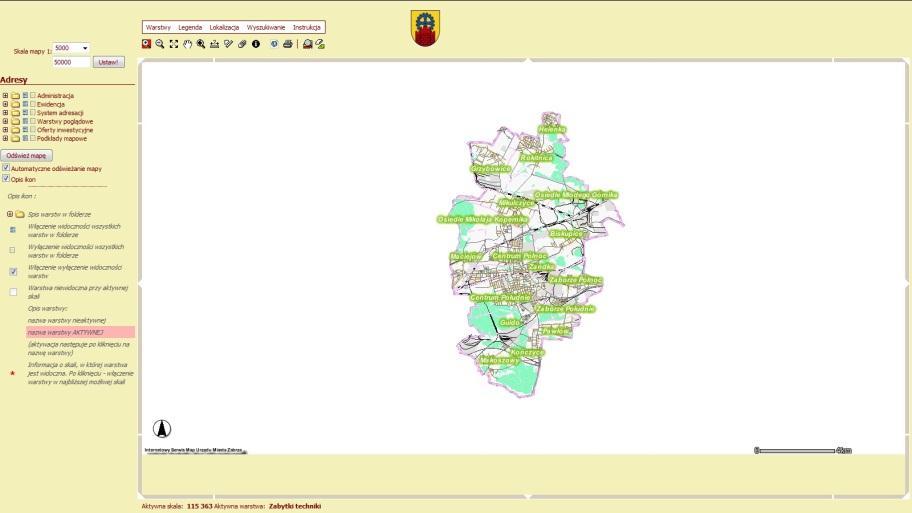Click the blue round help icon
Image resolution: width=912 pixels, height=513 pixels.
click(x=274, y=44)
